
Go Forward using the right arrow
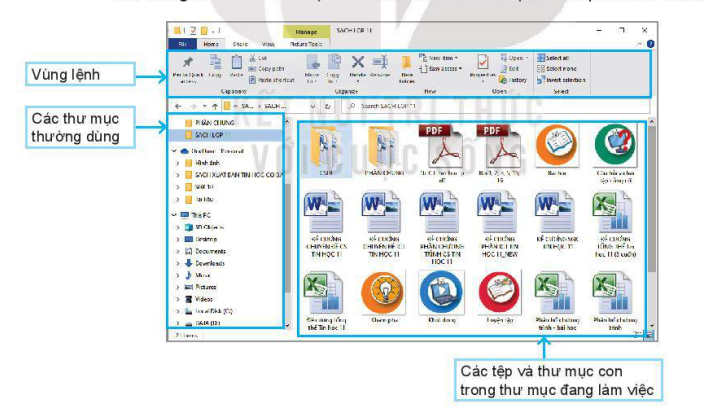pos(193,106)
